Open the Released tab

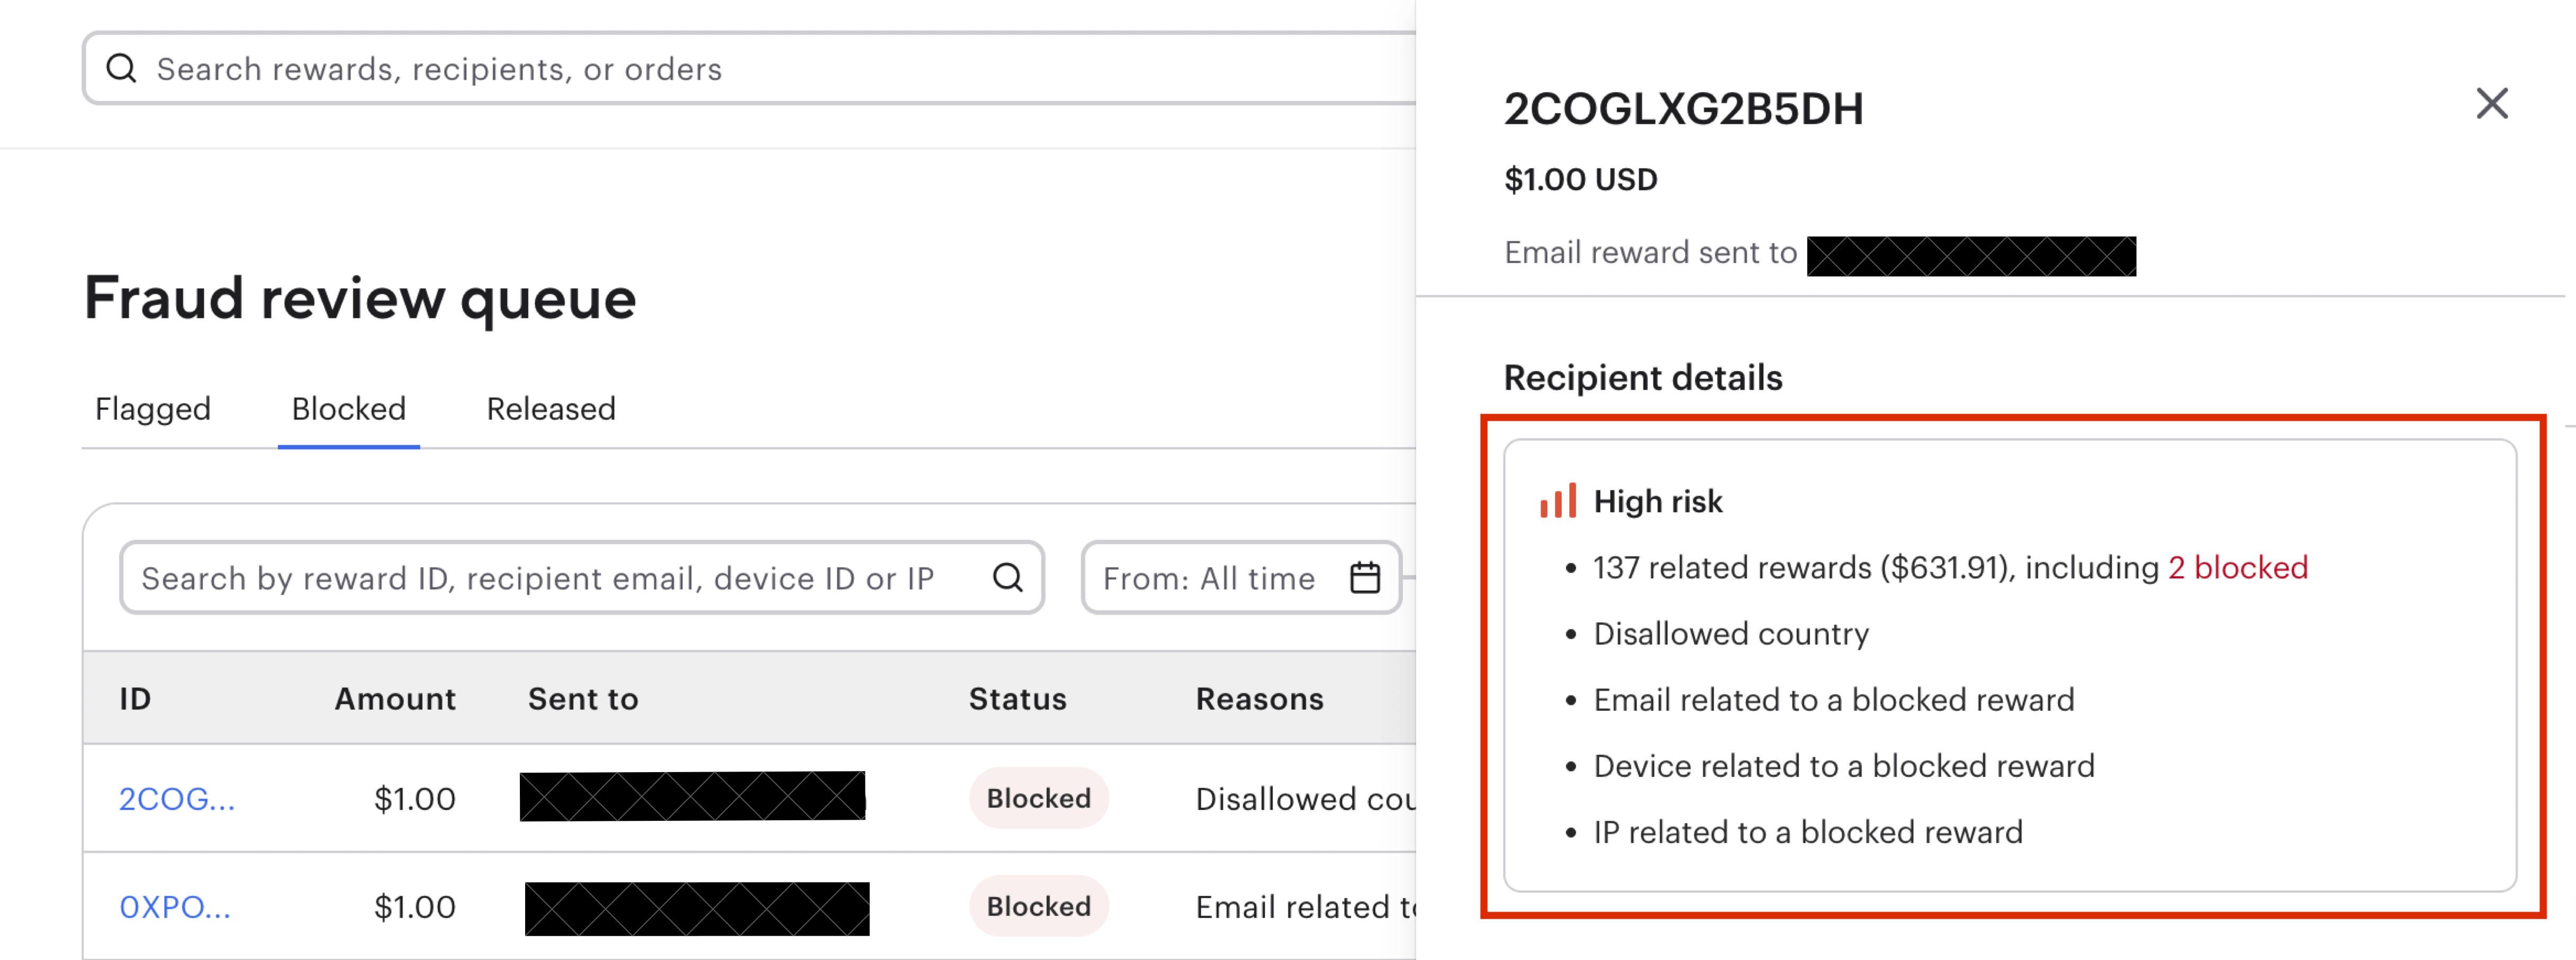pyautogui.click(x=551, y=409)
